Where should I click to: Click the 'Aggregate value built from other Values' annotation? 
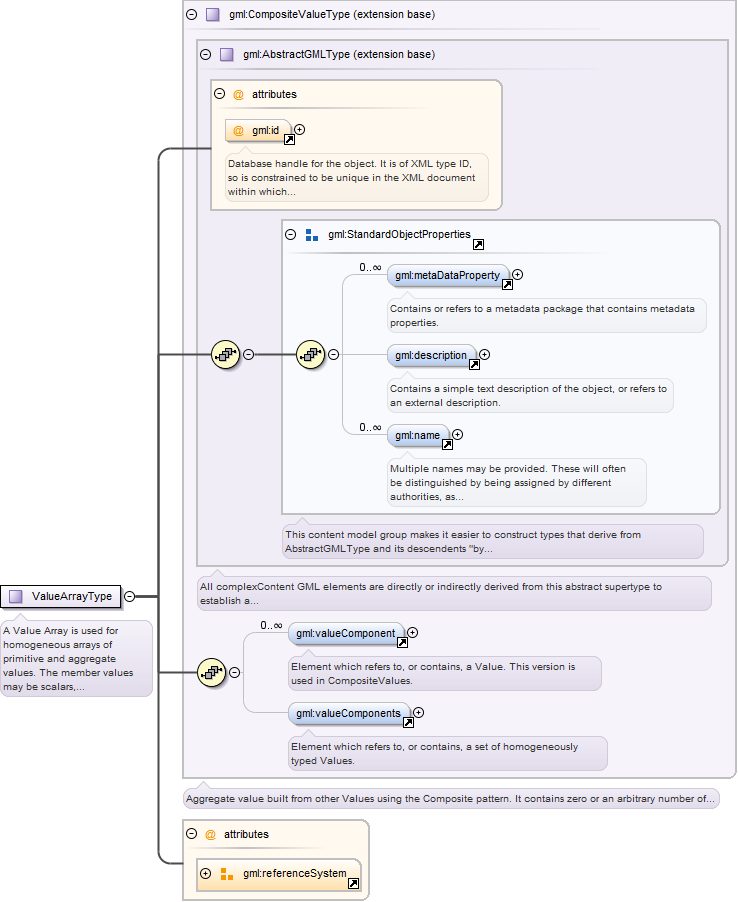tap(451, 798)
